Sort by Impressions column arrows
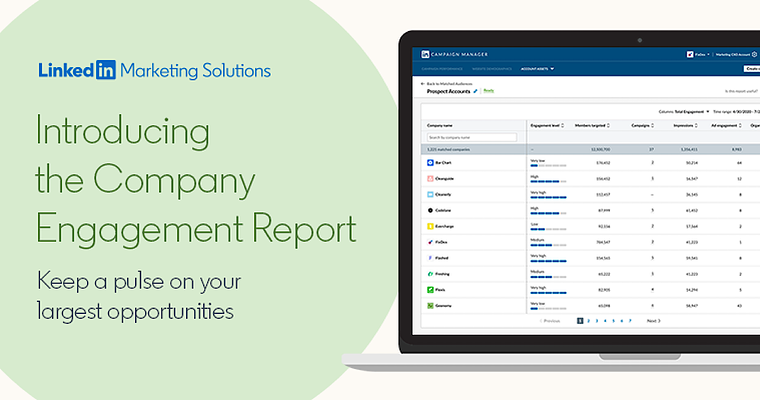This screenshot has height=400, width=760. pos(696,126)
